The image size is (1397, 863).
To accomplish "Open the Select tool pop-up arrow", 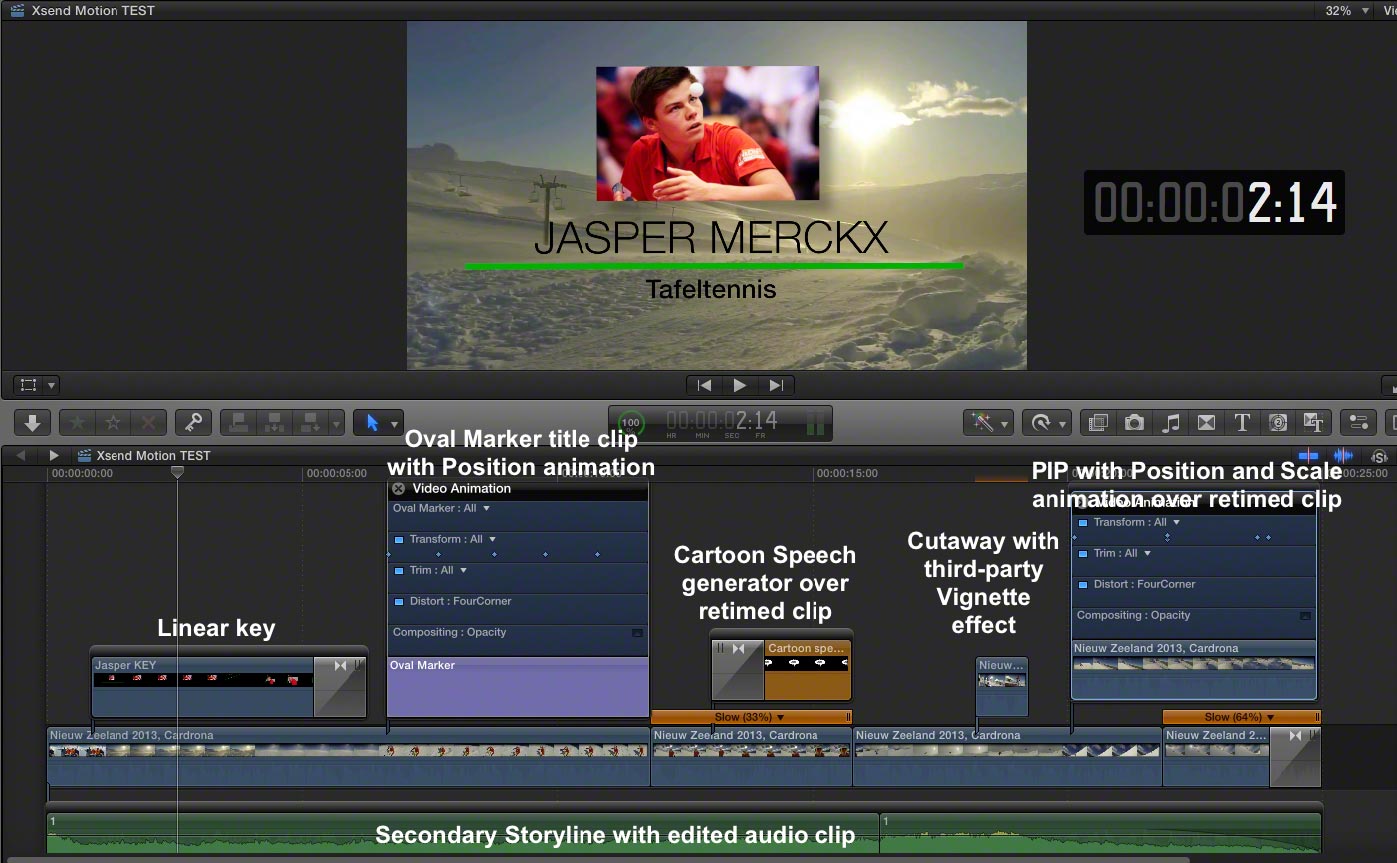I will coord(395,424).
